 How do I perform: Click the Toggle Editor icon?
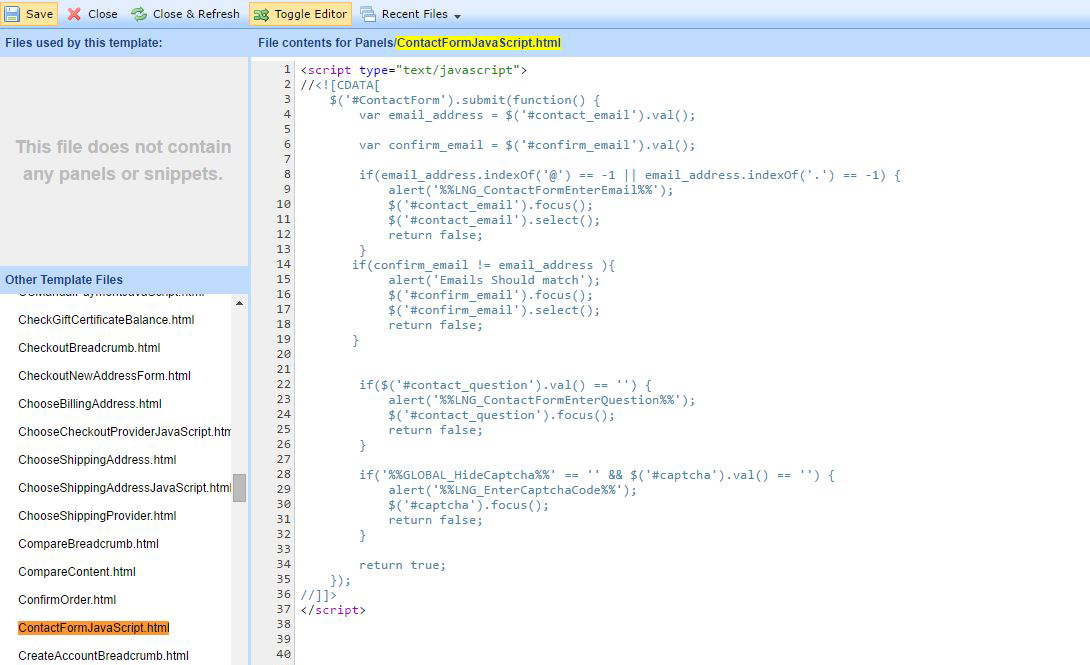[x=261, y=15]
